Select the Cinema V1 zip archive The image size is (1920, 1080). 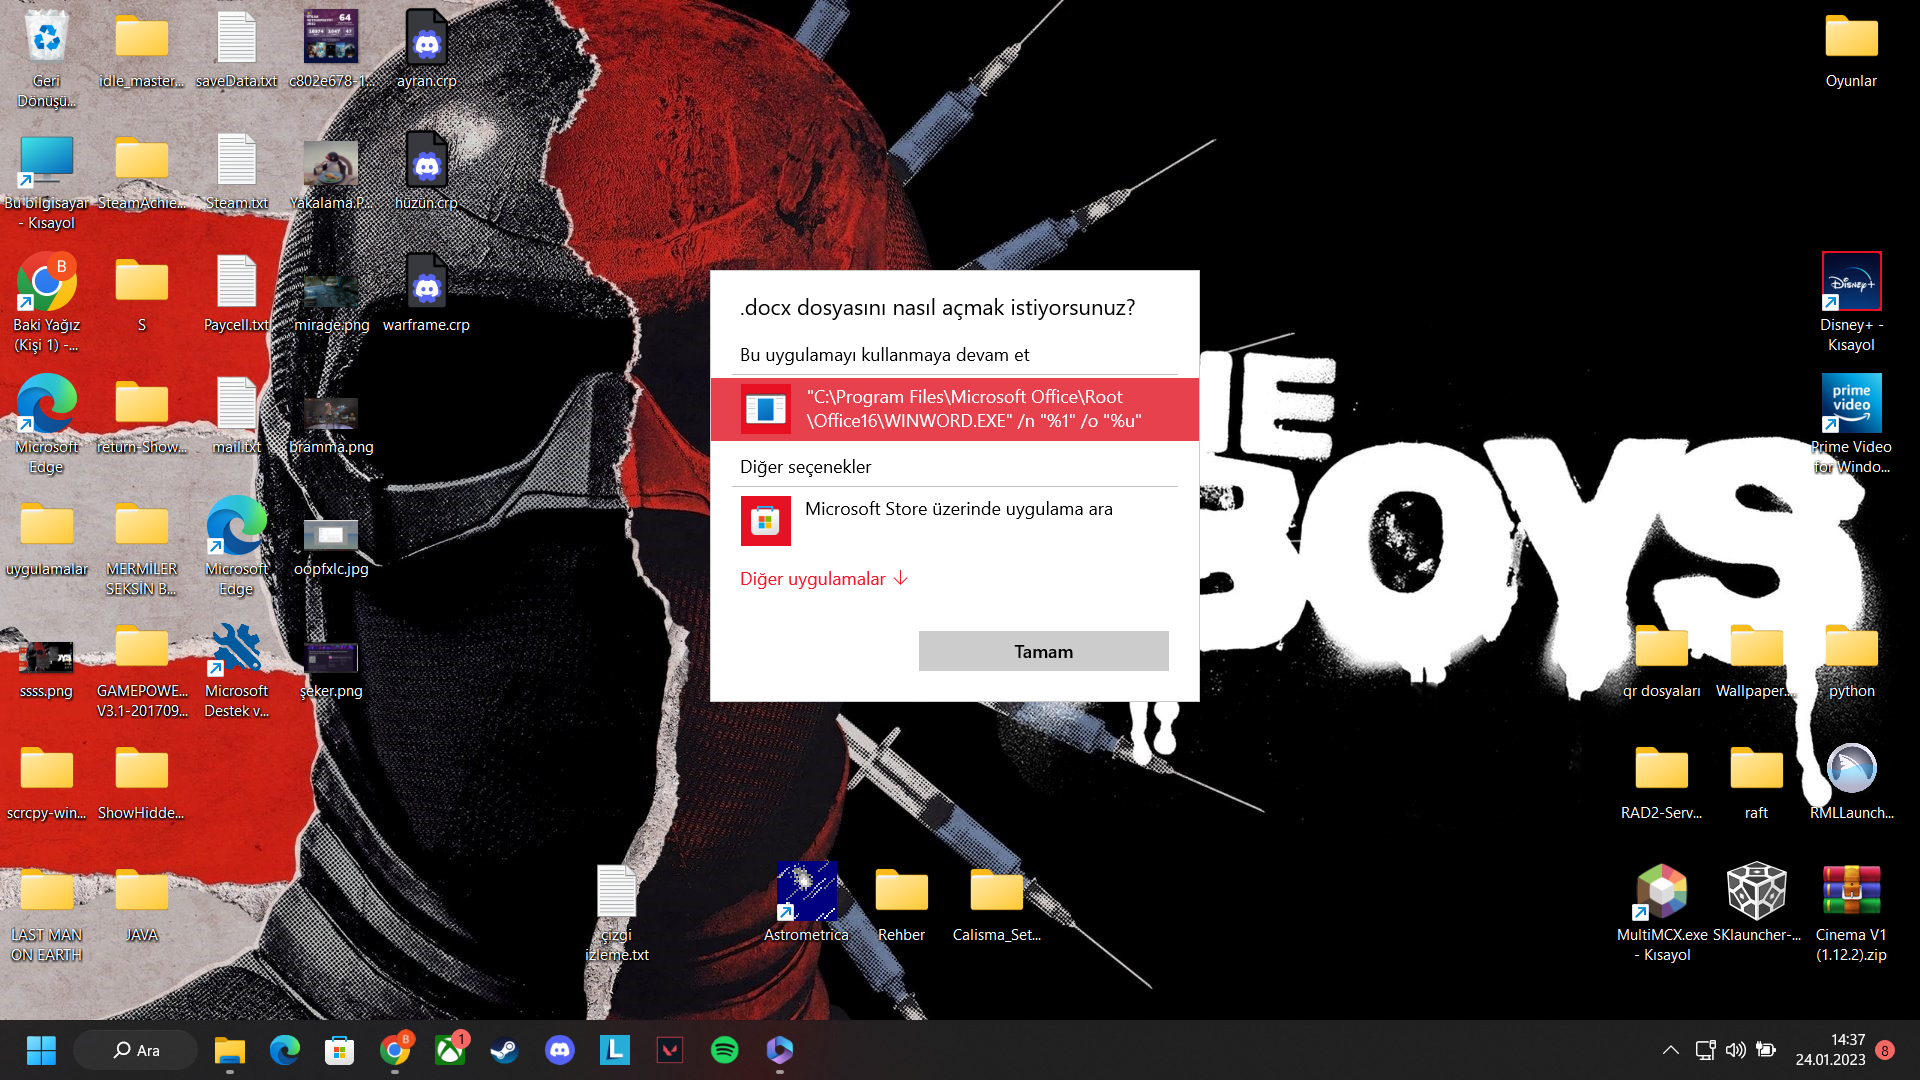tap(1851, 892)
